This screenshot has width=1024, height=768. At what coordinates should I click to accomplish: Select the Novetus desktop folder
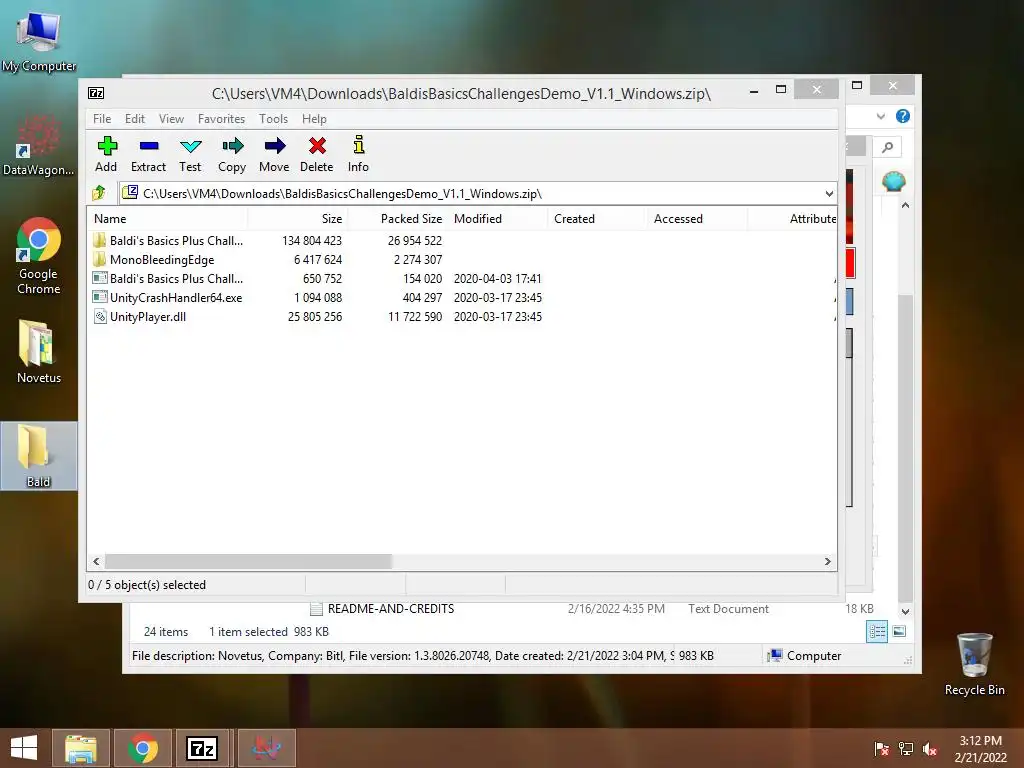tap(39, 351)
